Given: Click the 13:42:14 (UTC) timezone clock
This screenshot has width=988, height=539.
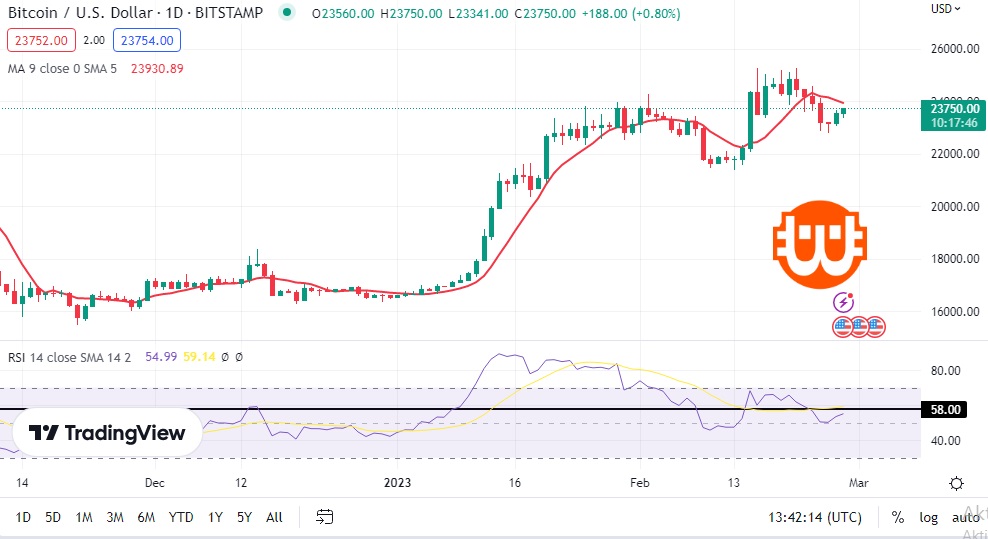Looking at the screenshot, I should 815,518.
